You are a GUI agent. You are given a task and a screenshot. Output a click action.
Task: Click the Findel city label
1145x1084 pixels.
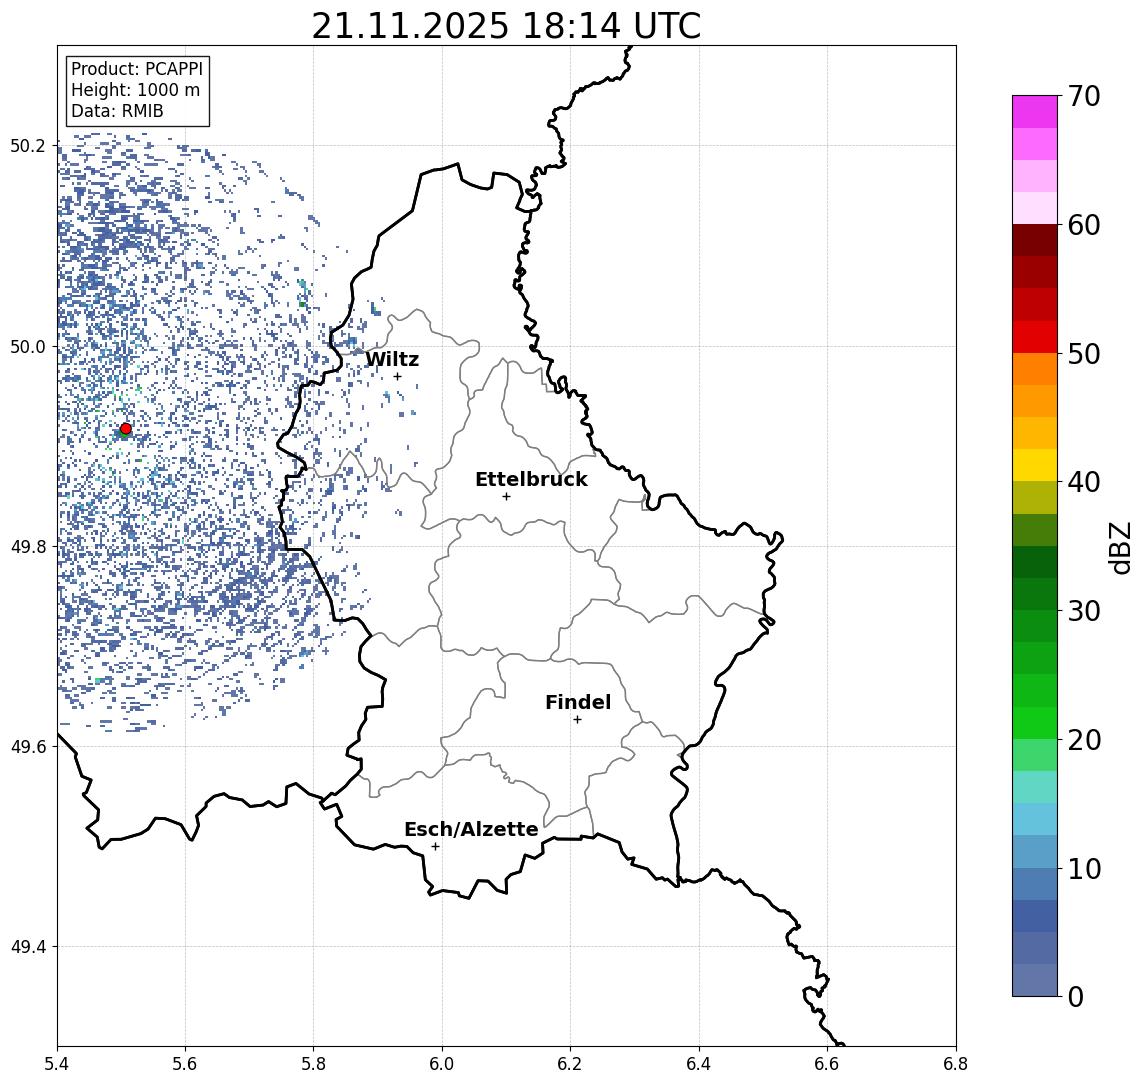578,702
